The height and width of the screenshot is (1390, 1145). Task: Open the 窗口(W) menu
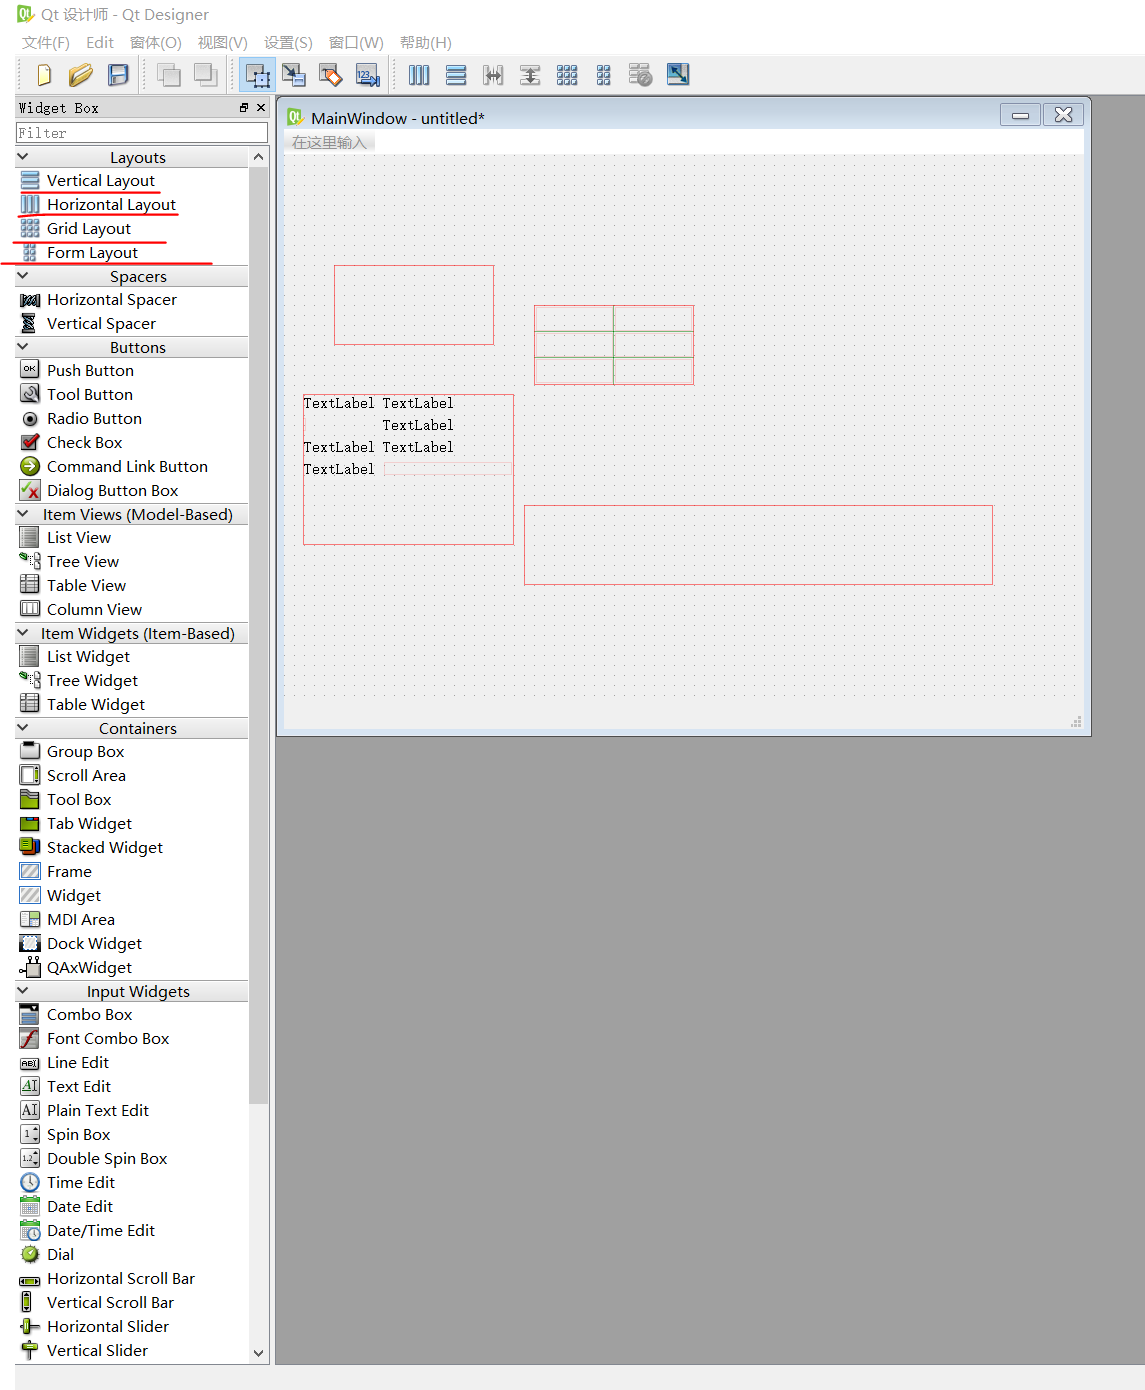point(357,43)
